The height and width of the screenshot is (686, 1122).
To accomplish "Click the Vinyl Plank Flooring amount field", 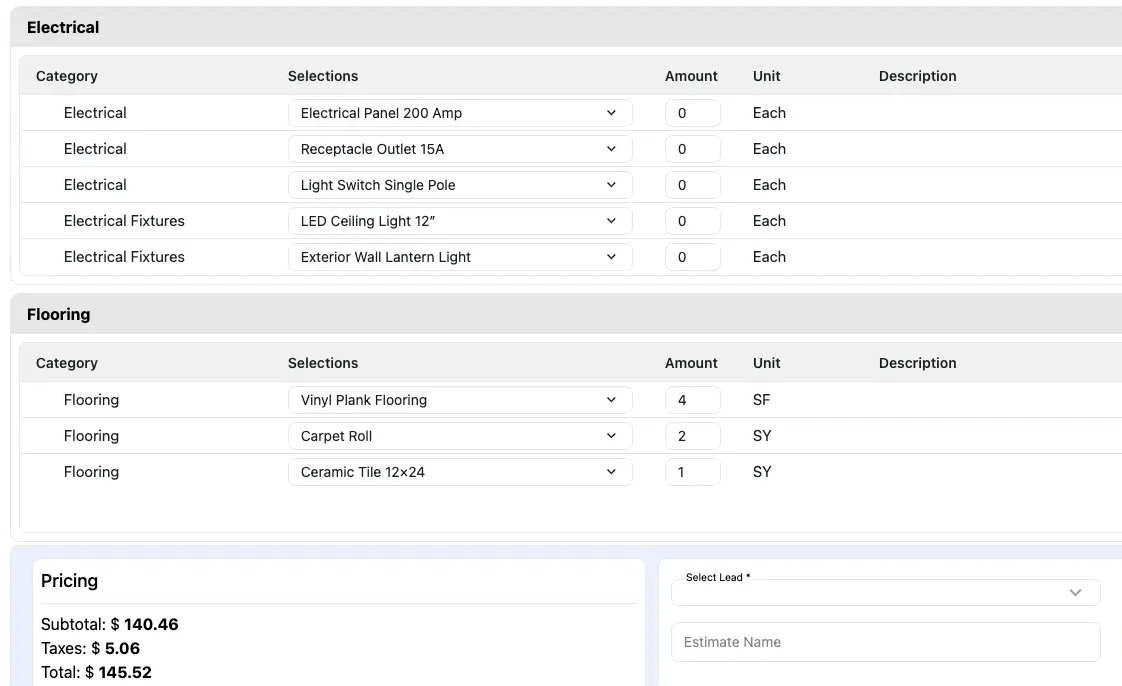I will point(692,400).
